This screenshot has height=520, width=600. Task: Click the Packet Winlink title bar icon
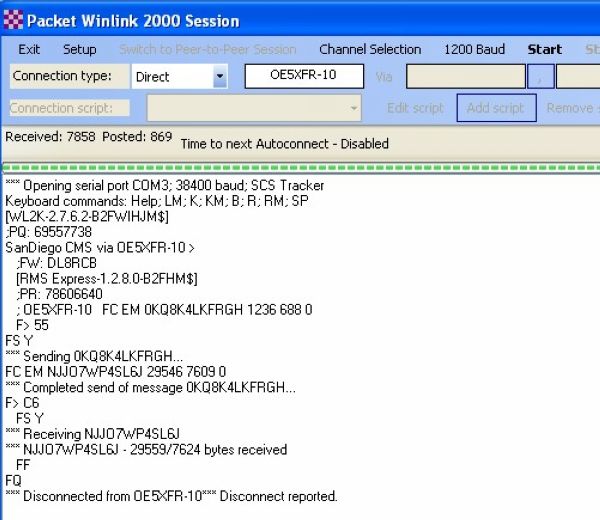click(13, 20)
